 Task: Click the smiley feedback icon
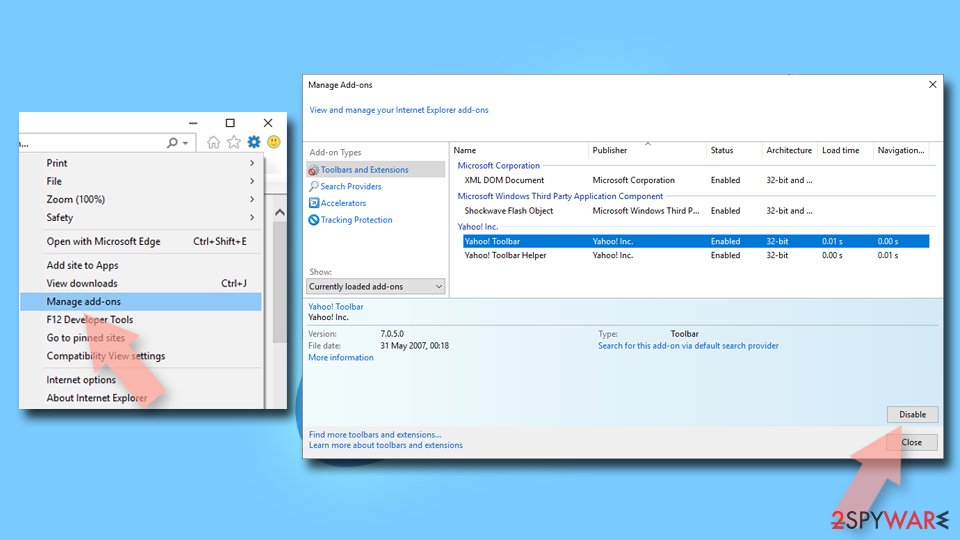[x=274, y=142]
